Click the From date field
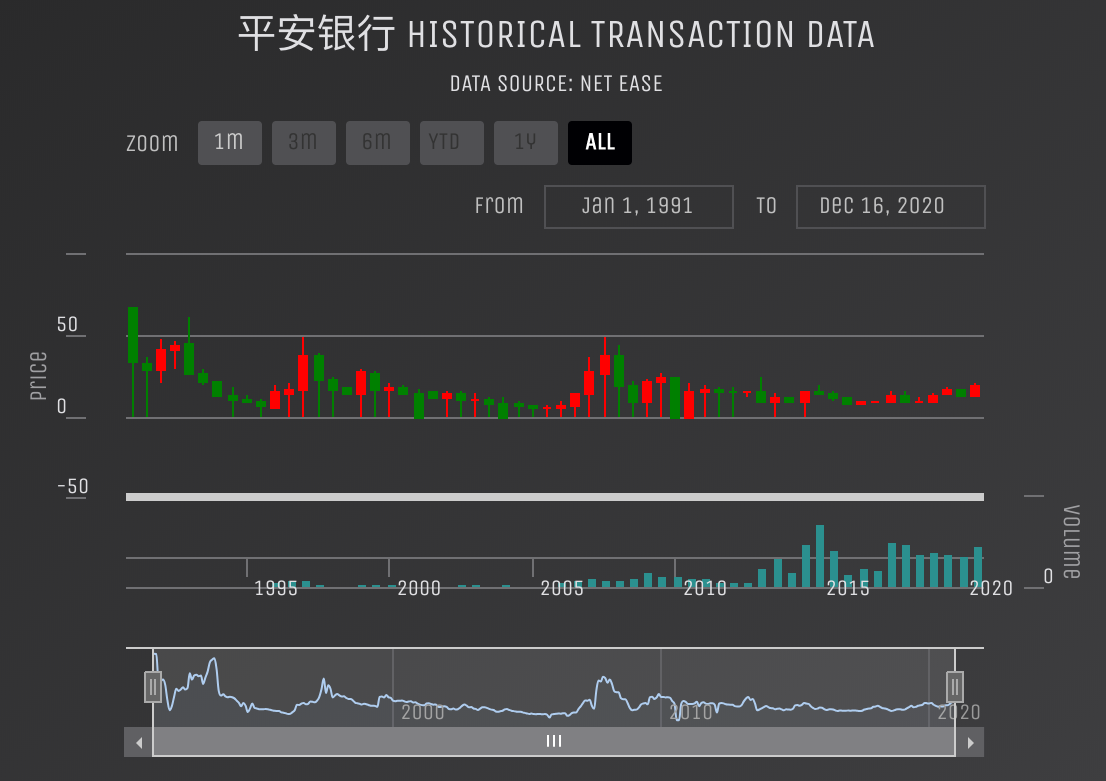This screenshot has width=1106, height=781. click(x=638, y=207)
